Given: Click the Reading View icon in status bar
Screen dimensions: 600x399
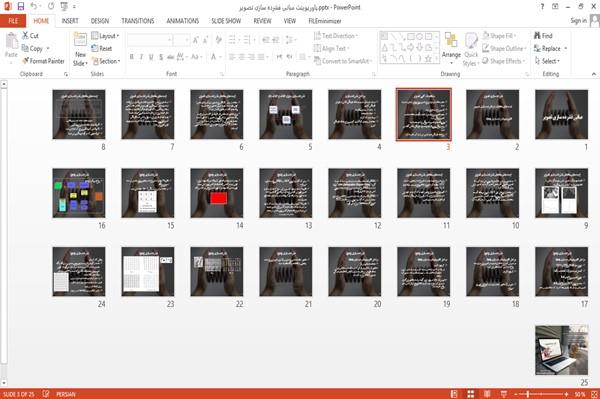Looking at the screenshot, I should (x=487, y=394).
